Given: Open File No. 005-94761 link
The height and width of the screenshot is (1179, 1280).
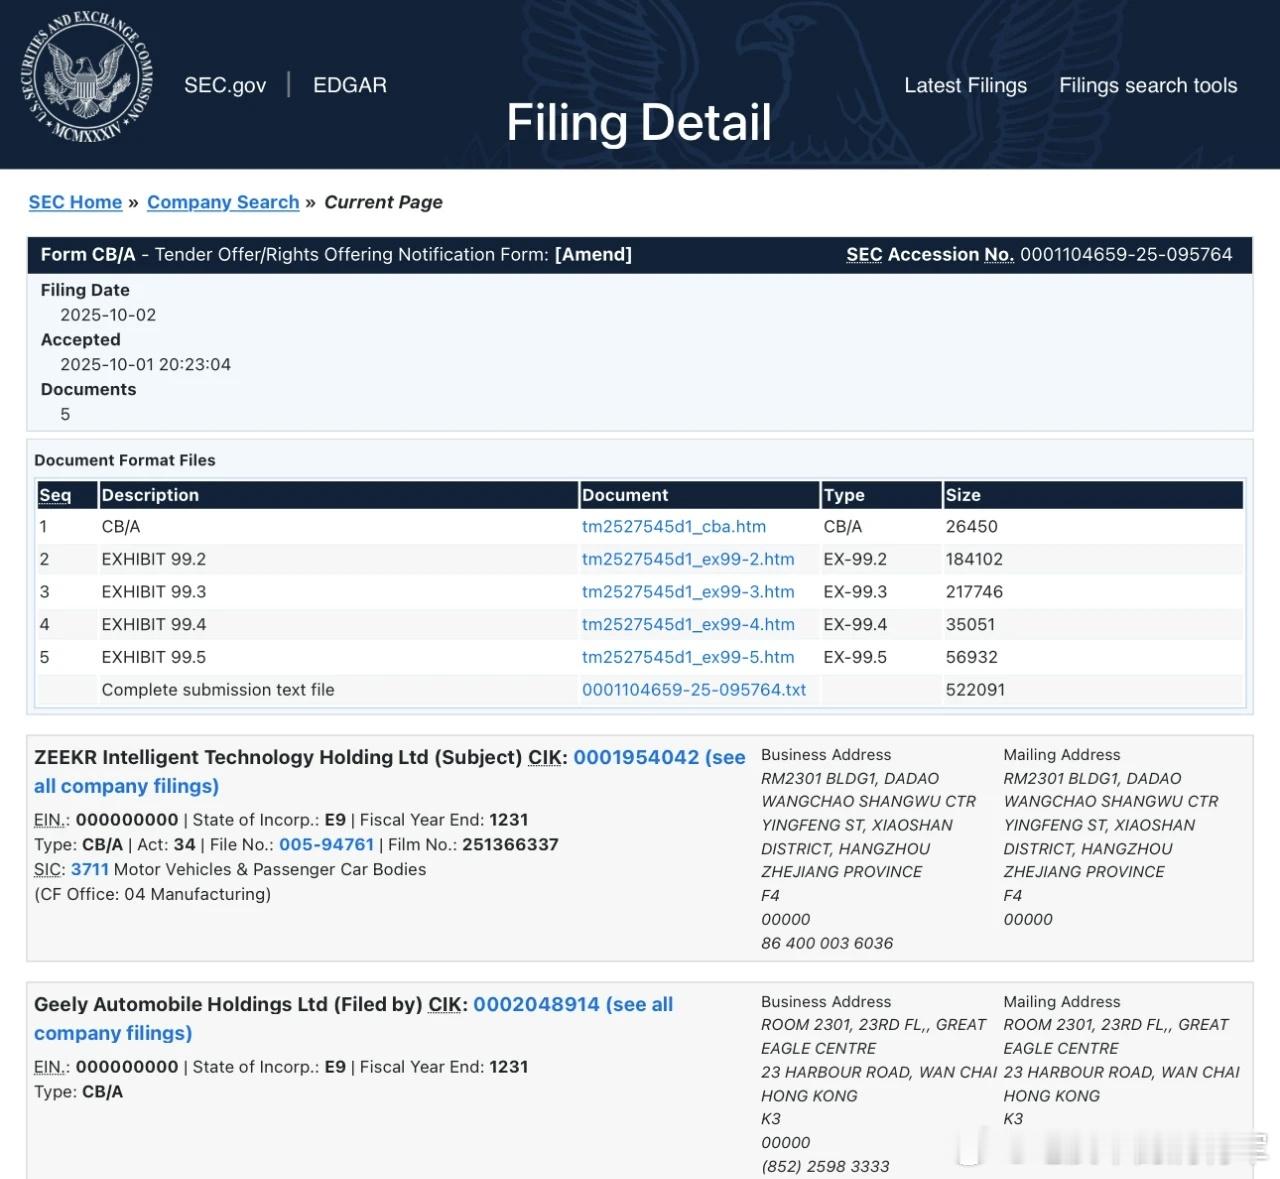Looking at the screenshot, I should [326, 844].
